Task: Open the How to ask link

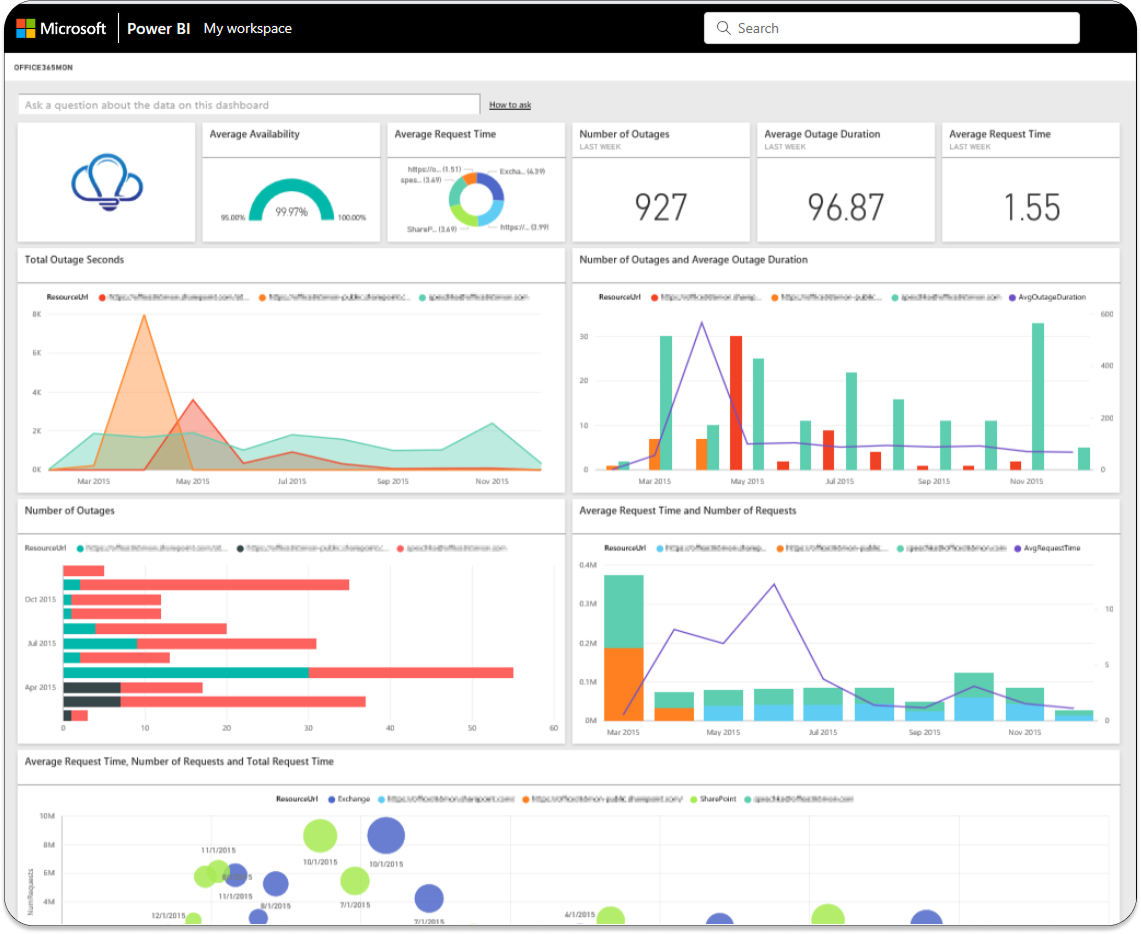Action: (x=508, y=104)
